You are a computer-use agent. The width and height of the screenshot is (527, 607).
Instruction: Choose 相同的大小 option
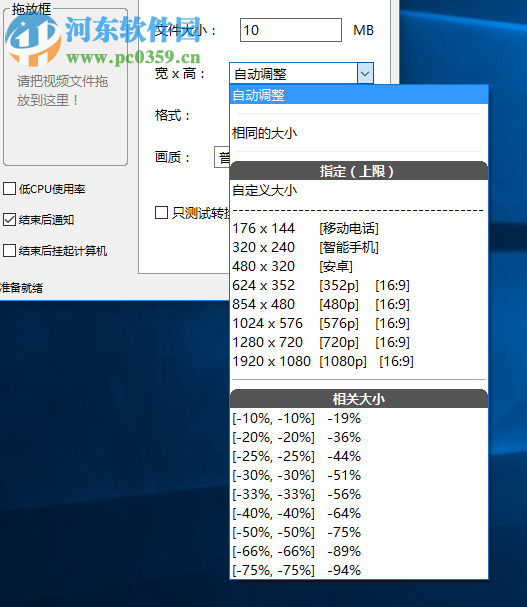pyautogui.click(x=359, y=133)
